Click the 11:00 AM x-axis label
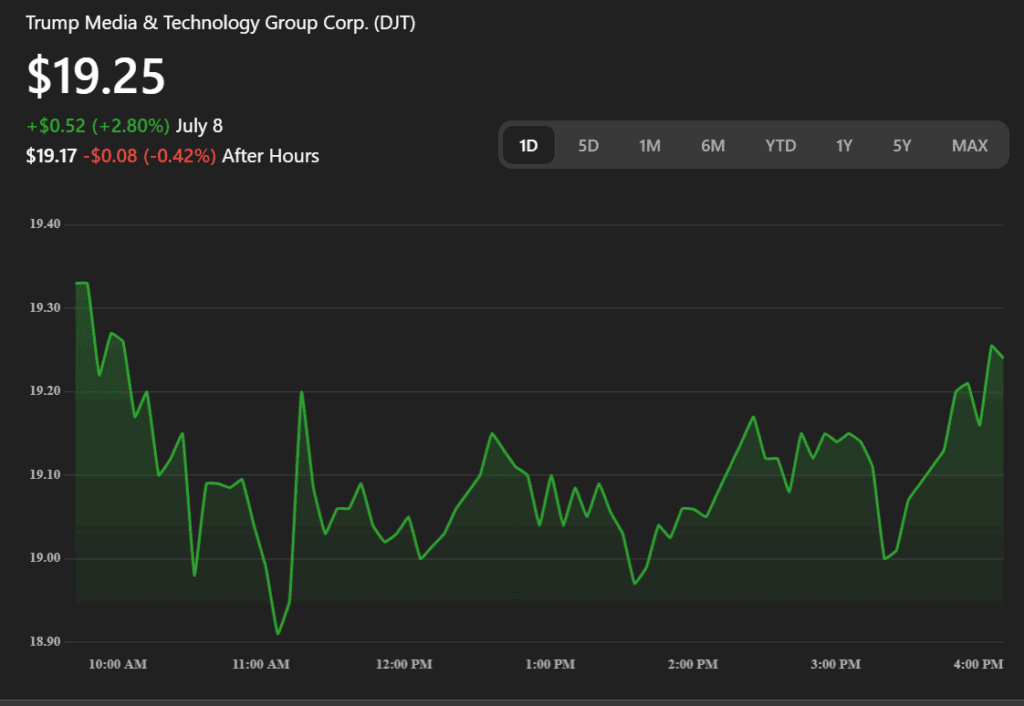The image size is (1024, 706). point(261,664)
